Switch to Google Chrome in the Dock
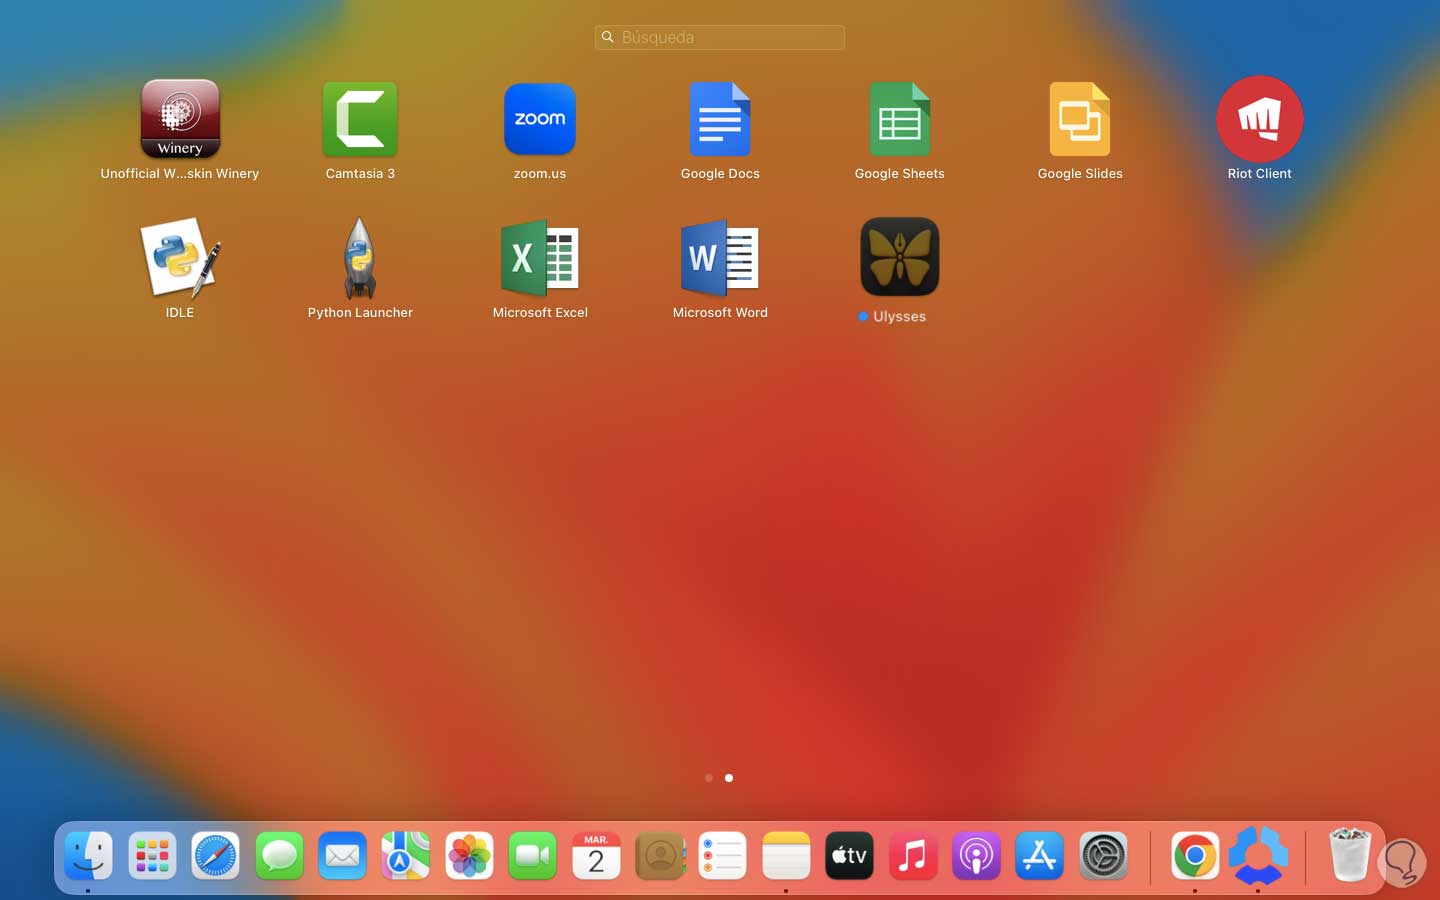The height and width of the screenshot is (900, 1440). [x=1195, y=856]
